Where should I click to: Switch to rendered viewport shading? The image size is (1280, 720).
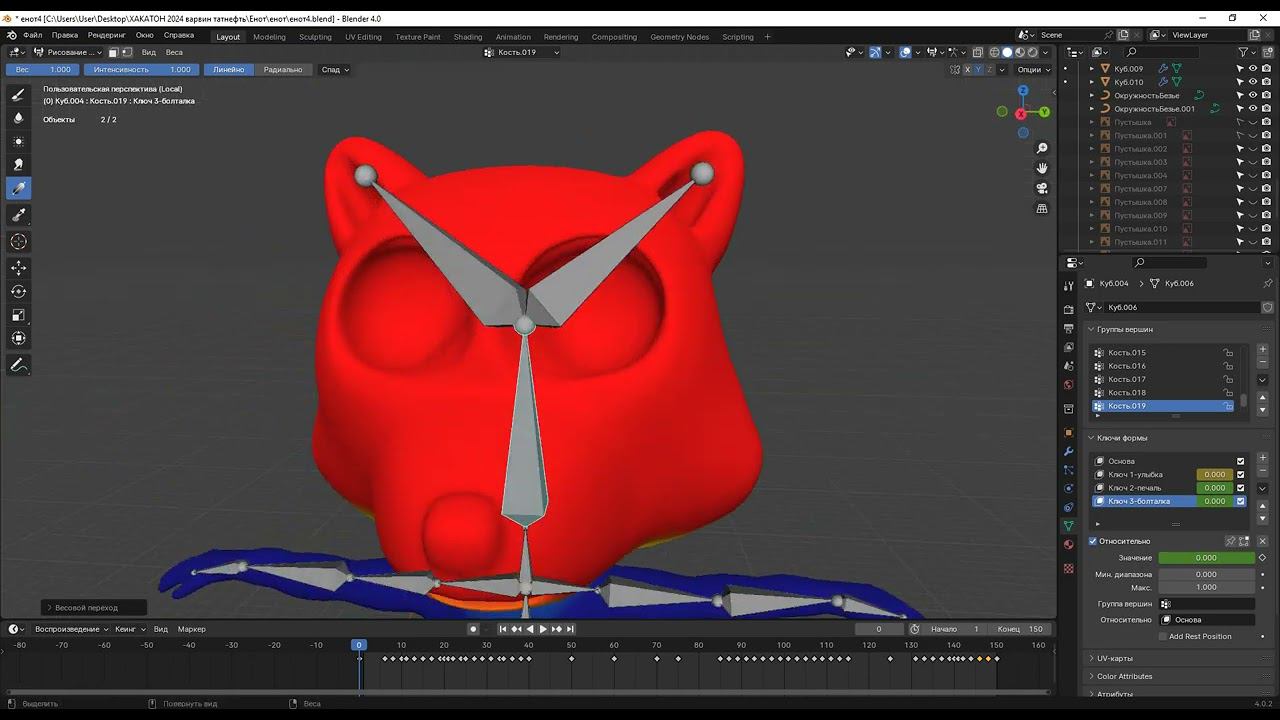point(1031,52)
